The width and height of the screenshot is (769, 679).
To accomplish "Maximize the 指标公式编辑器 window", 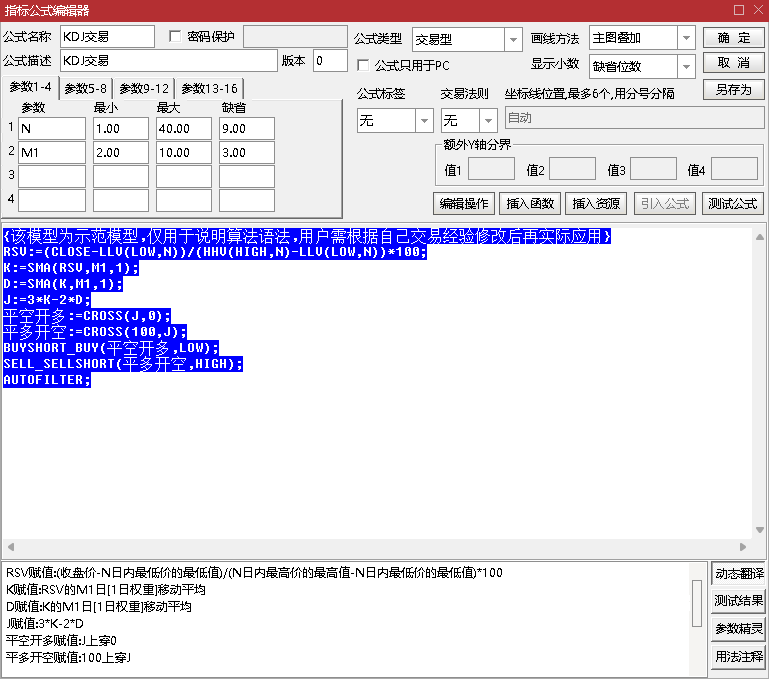I will pyautogui.click(x=739, y=10).
